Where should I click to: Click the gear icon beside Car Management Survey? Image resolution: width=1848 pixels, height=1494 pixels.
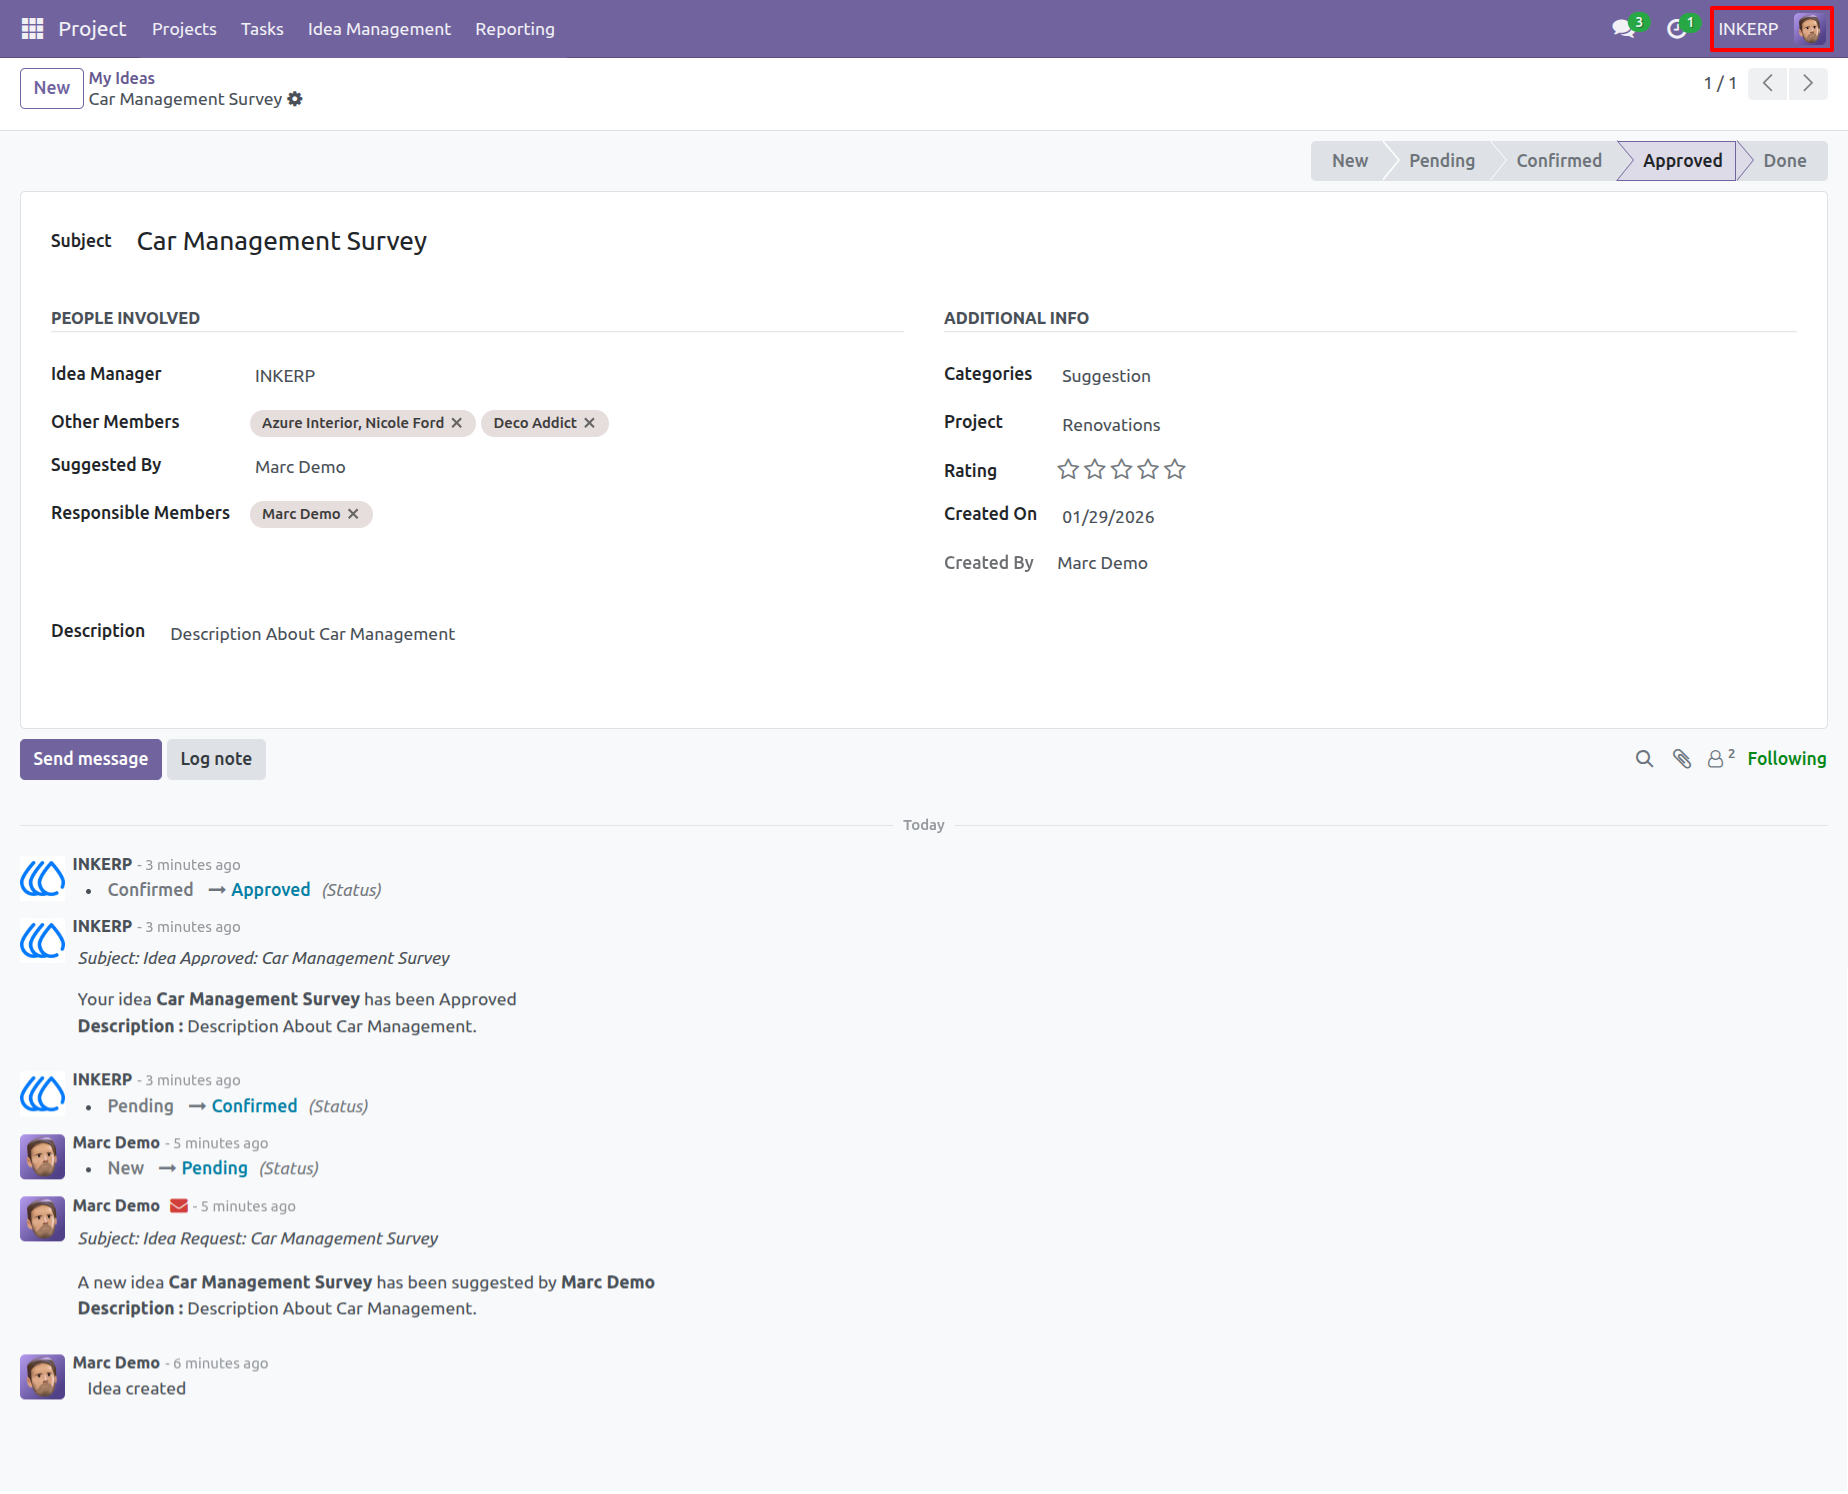tap(295, 99)
